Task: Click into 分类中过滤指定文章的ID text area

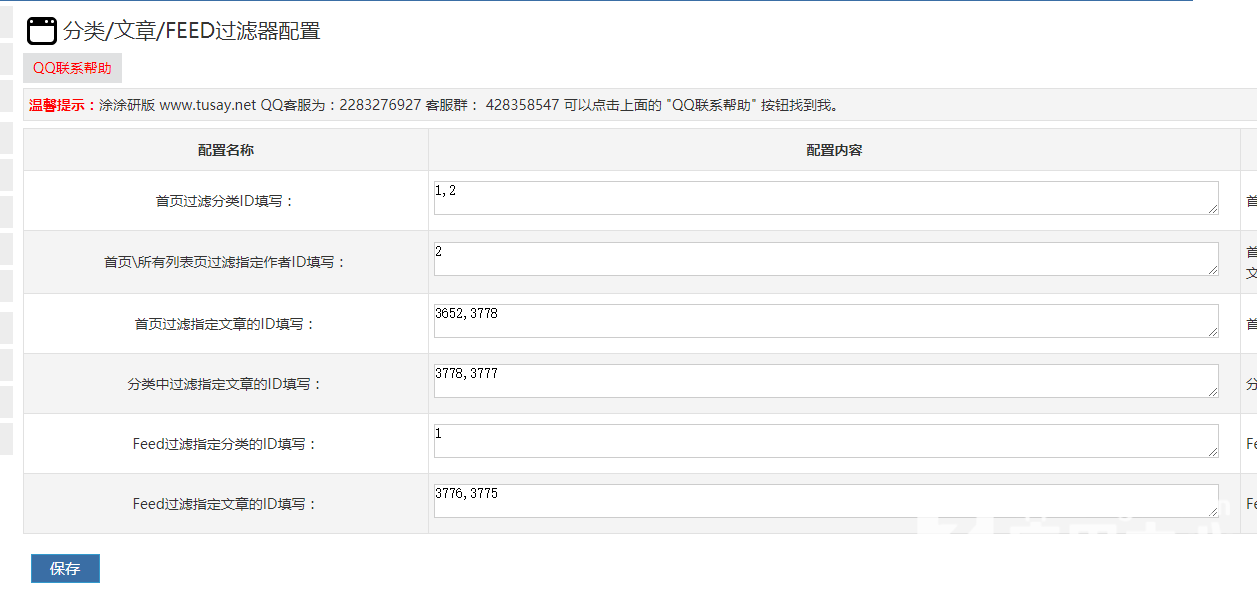Action: coord(825,381)
